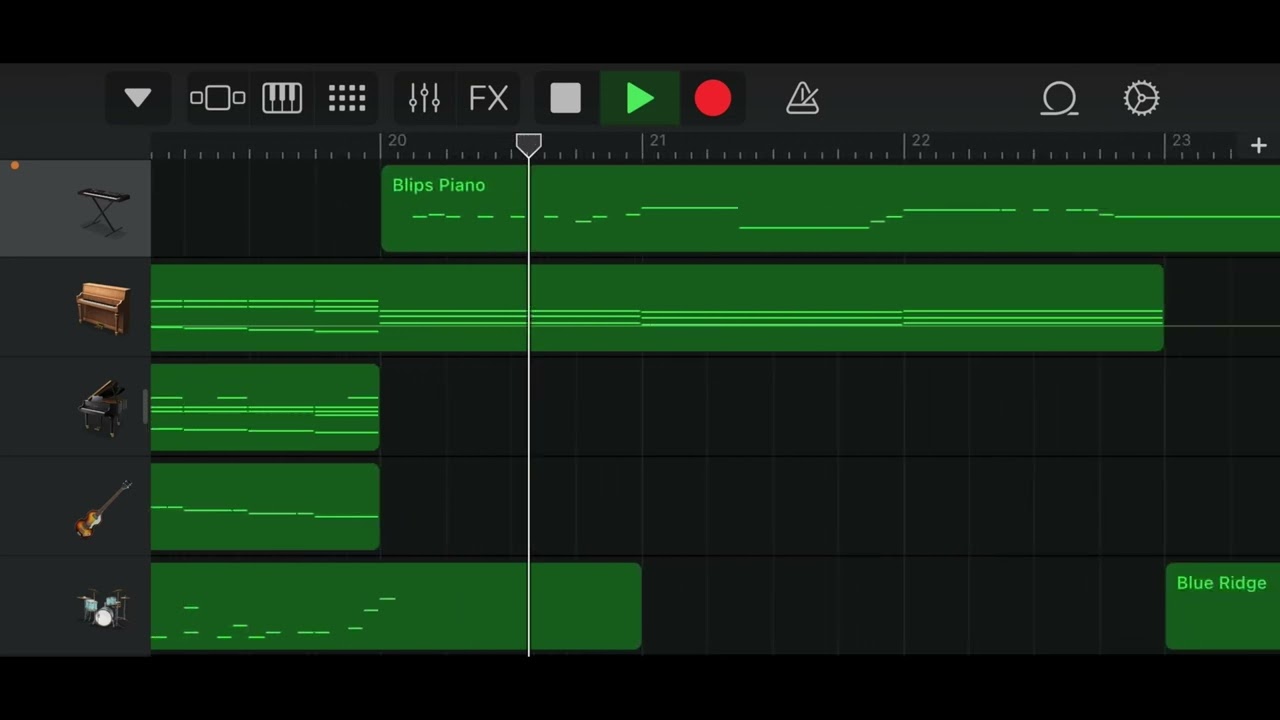Viewport: 1280px width, 720px height.
Task: Select the drum kit track icon
Action: point(104,607)
